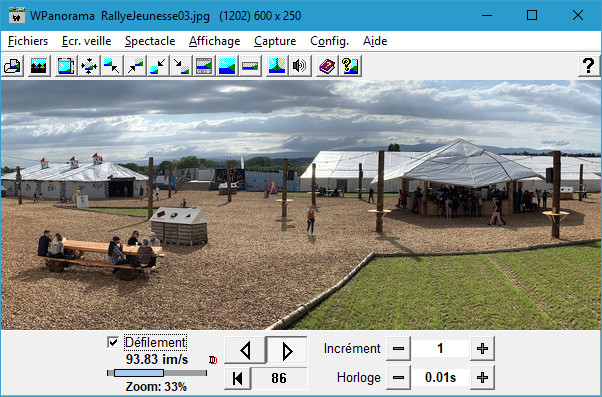Click the 93.83 im/s speed readout
Image resolution: width=602 pixels, height=397 pixels.
157,359
